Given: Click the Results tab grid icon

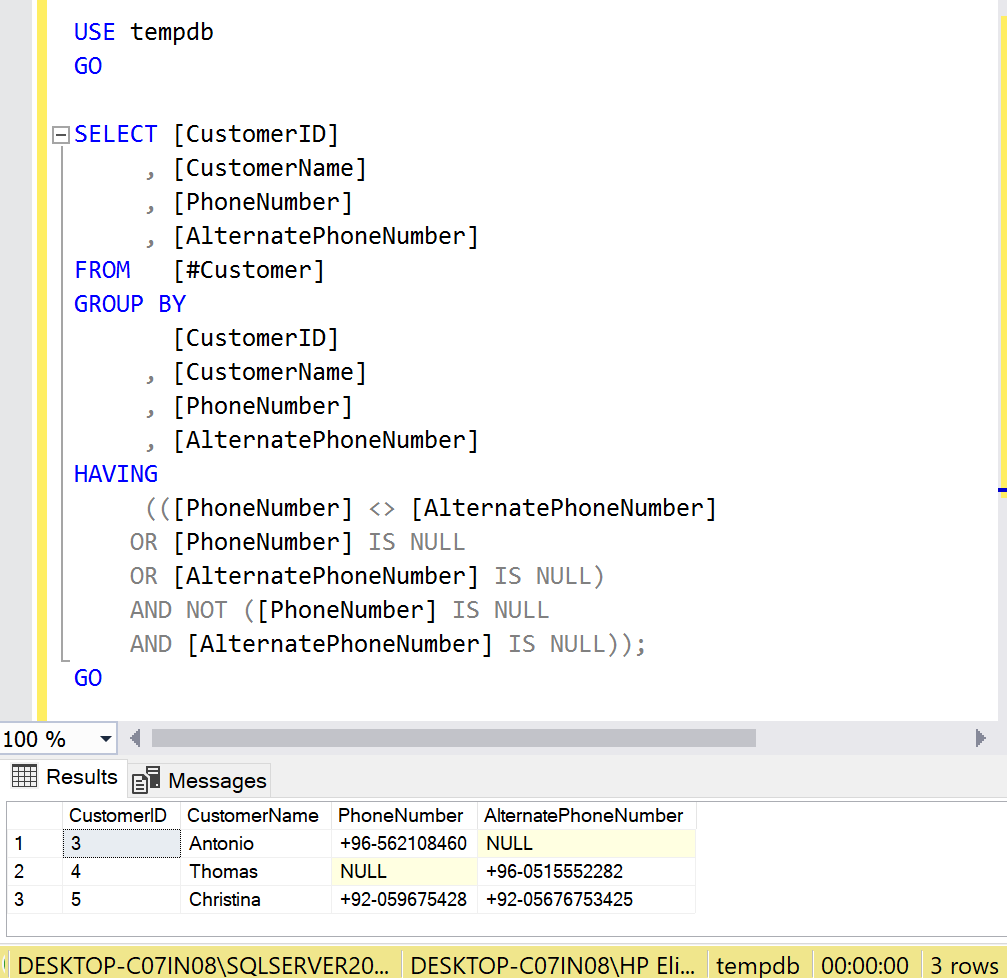Looking at the screenshot, I should point(25,777).
